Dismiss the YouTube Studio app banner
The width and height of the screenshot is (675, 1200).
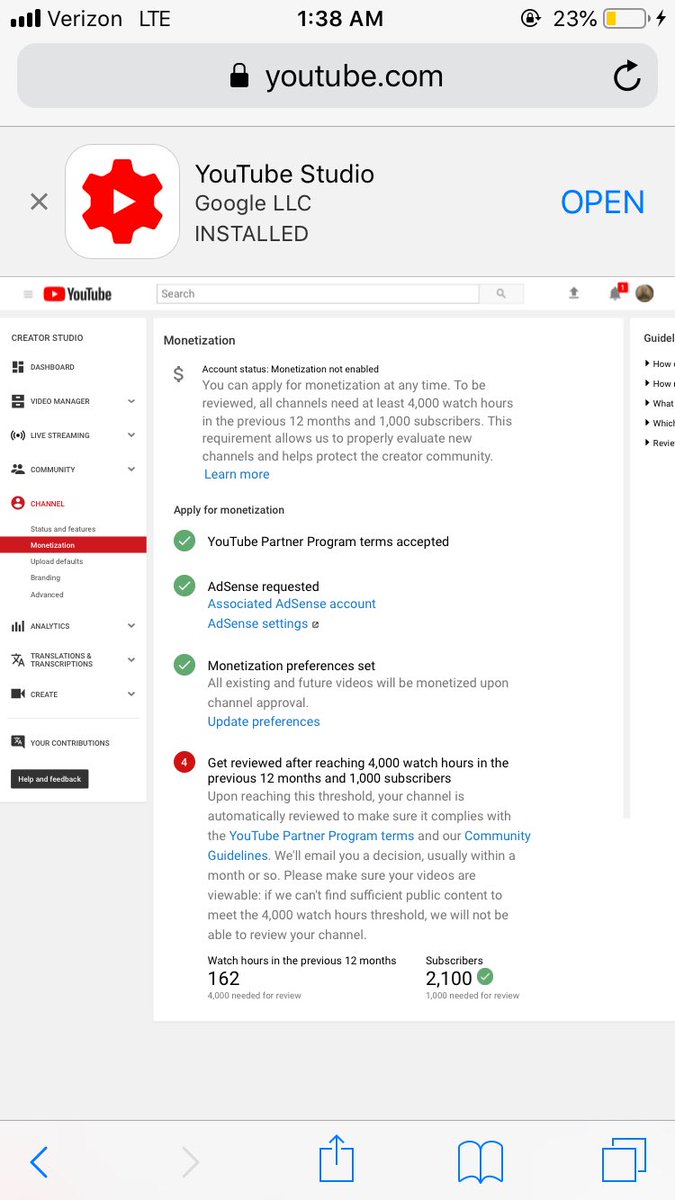tap(39, 202)
